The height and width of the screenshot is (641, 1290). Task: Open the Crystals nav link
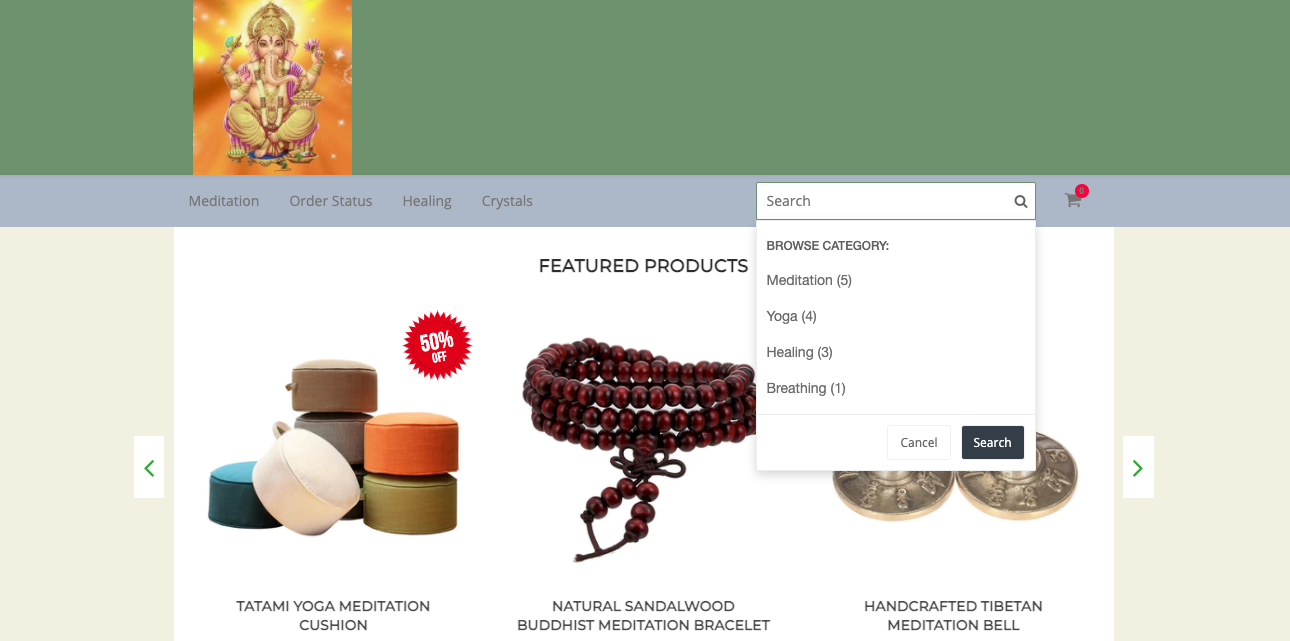tap(507, 201)
